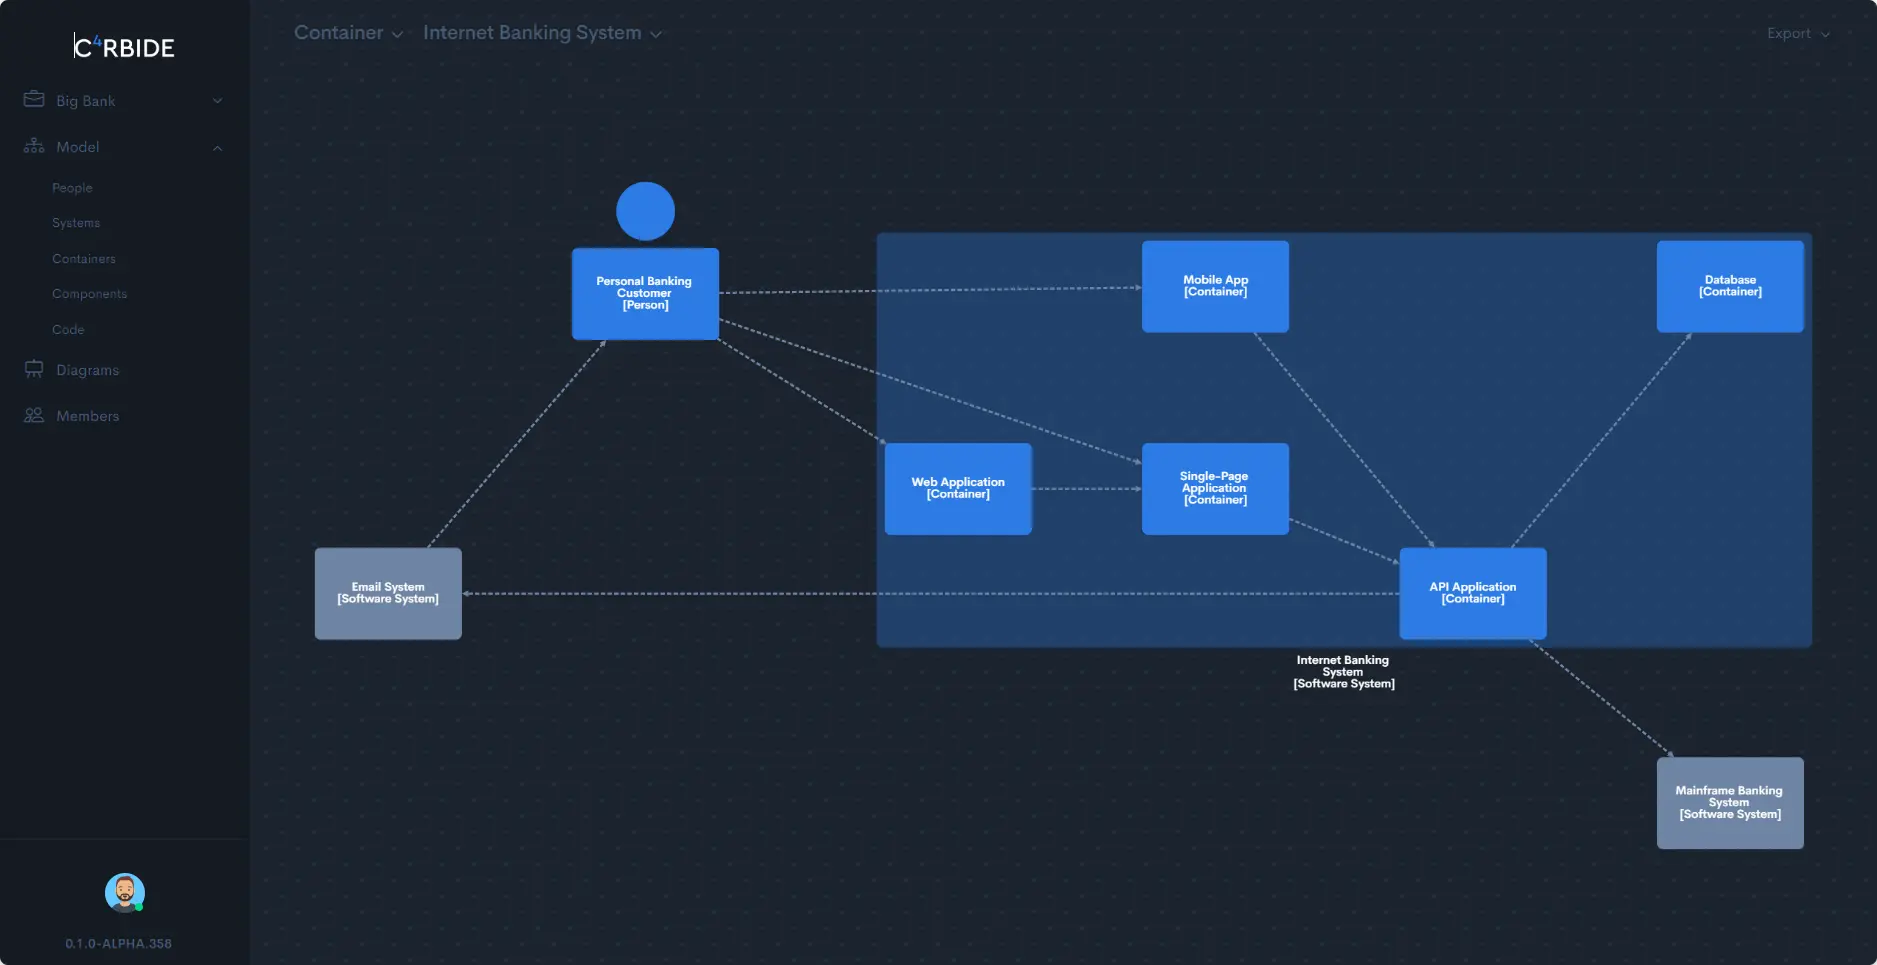Screen dimensions: 1877x965
Task: Select the Model section label
Action: [x=77, y=147]
